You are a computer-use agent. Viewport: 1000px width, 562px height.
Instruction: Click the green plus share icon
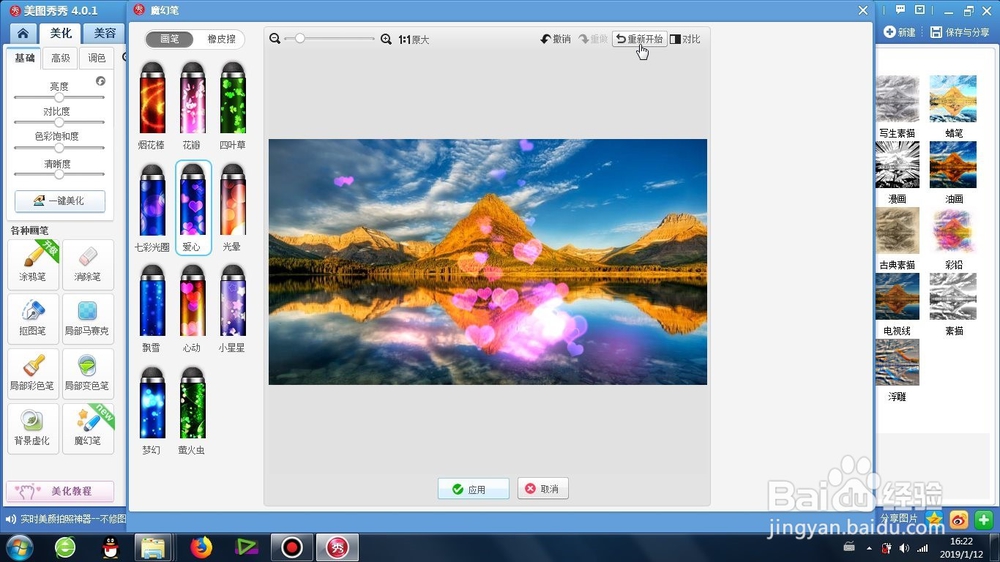pyautogui.click(x=983, y=520)
